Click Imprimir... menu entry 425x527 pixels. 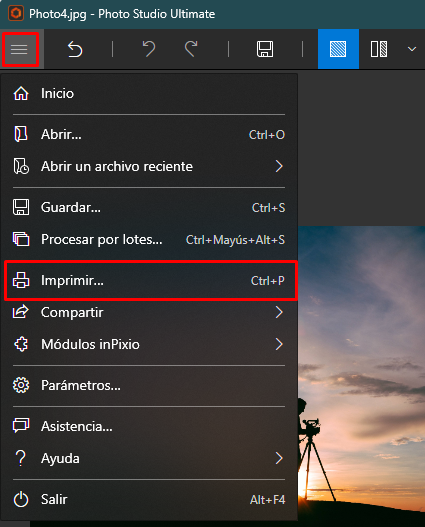click(151, 280)
